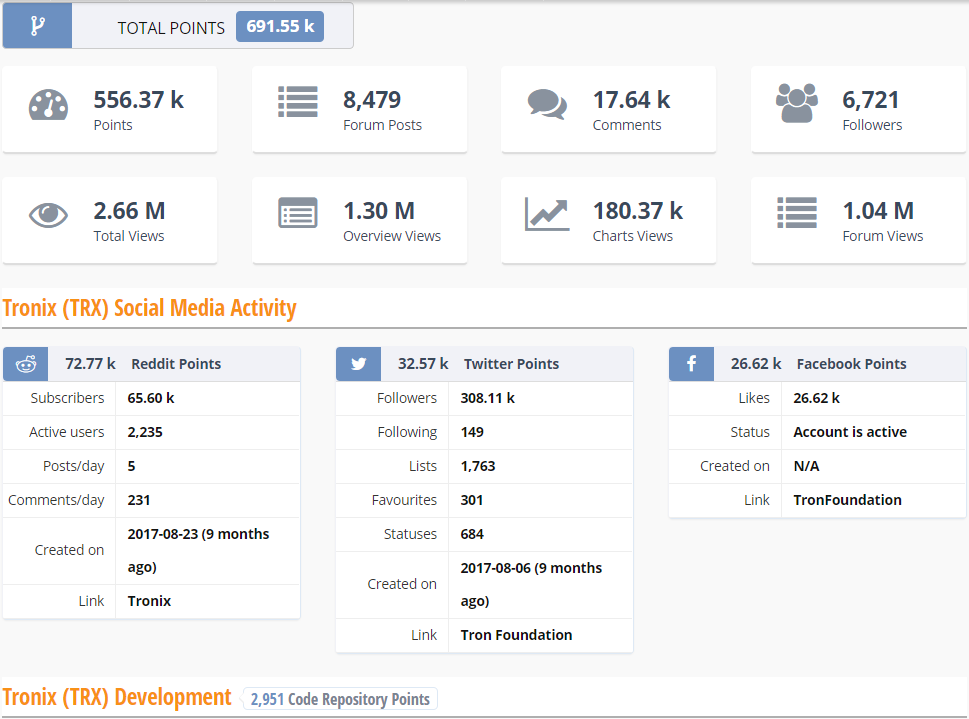Click the 8,479 forum posts value
Screen dimensions: 969x719
(372, 100)
